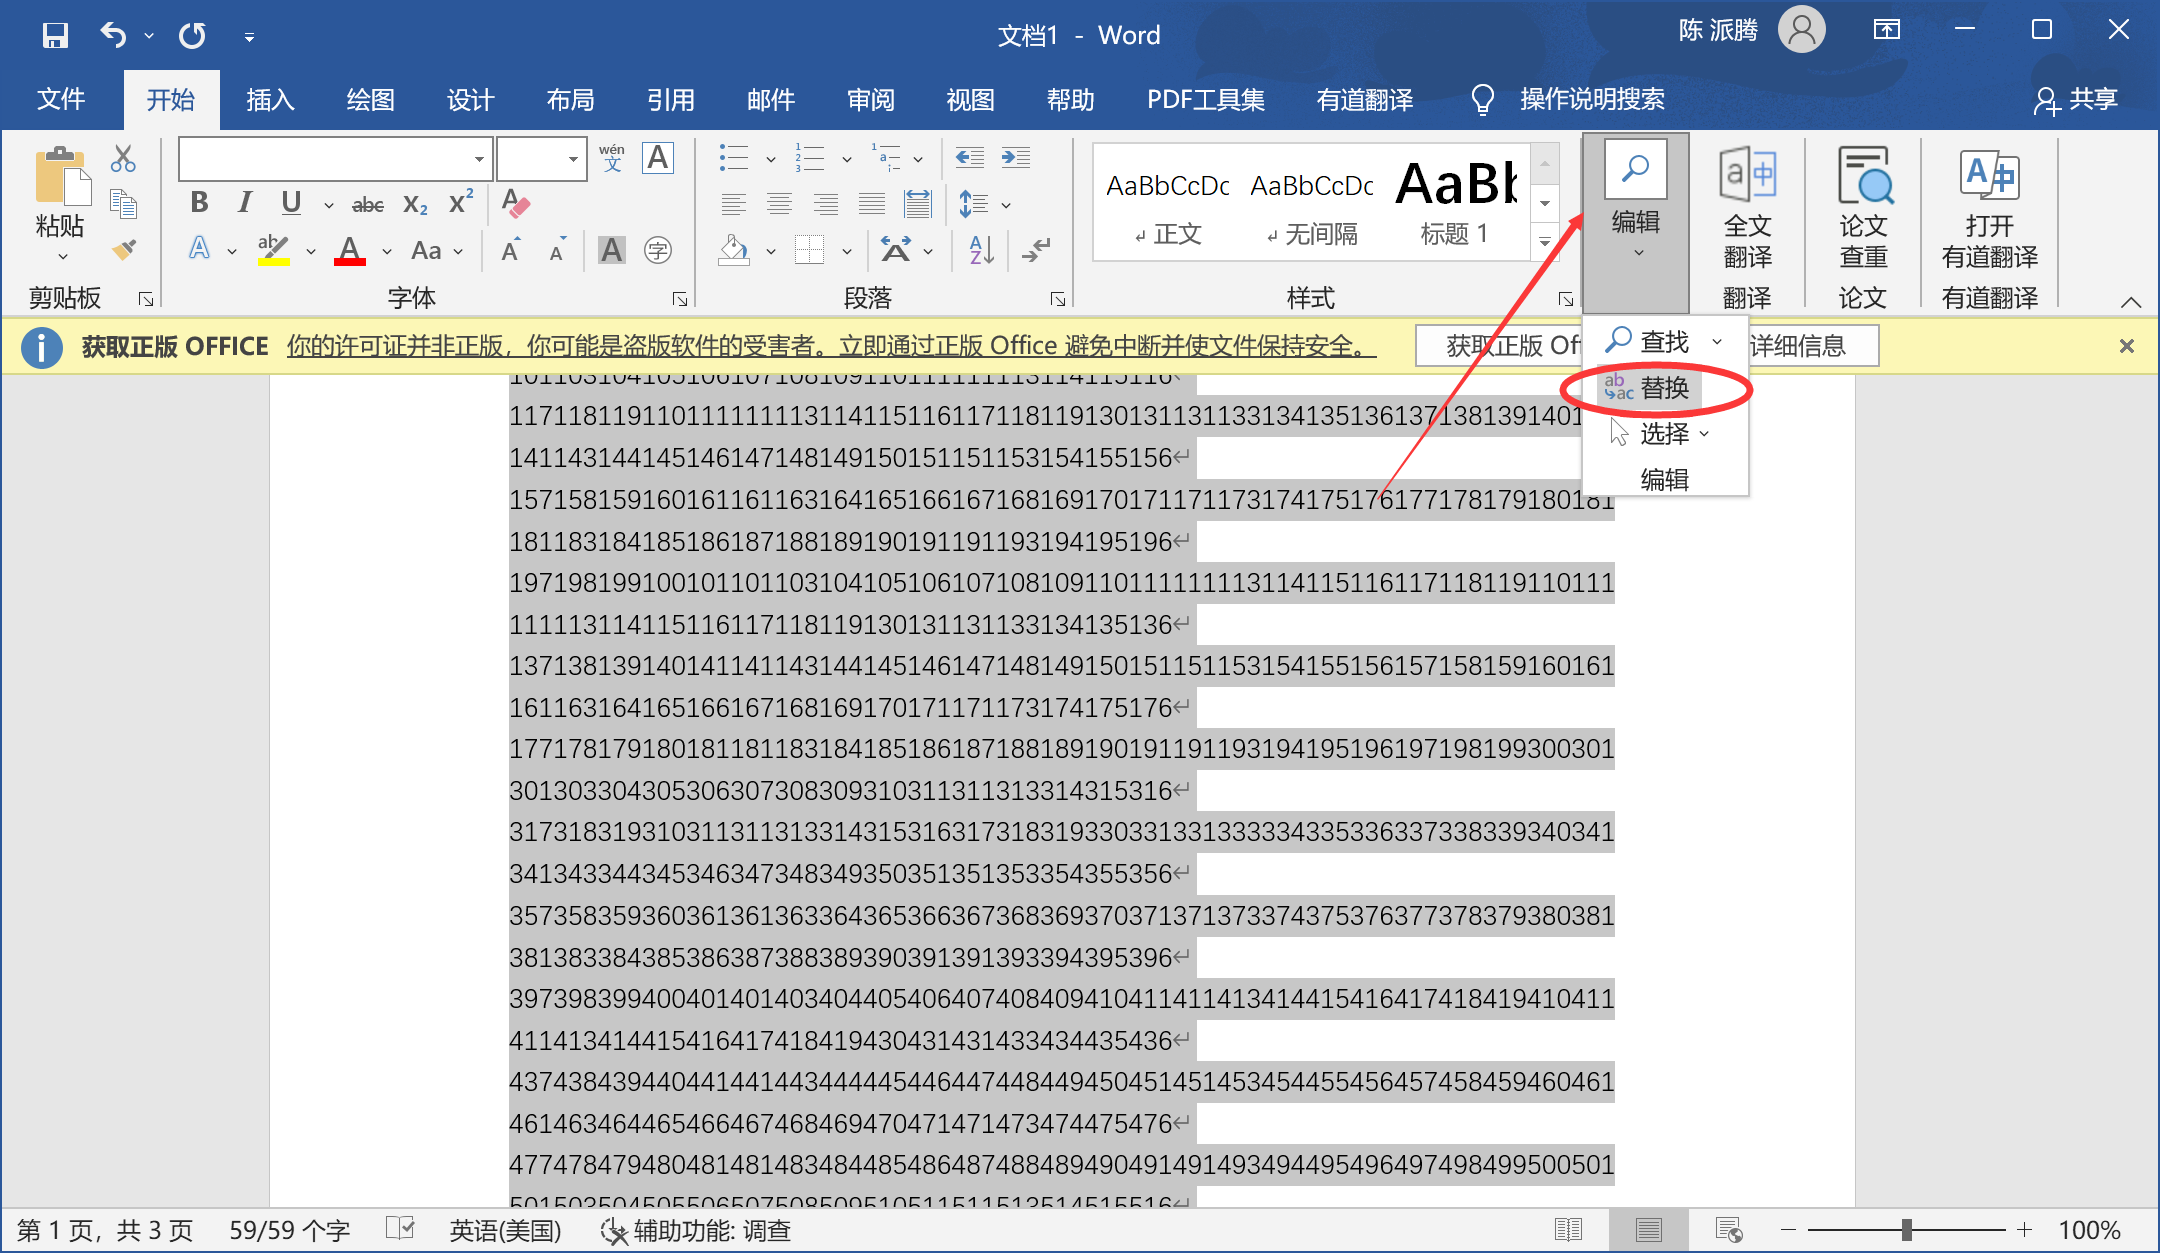The height and width of the screenshot is (1253, 2160).
Task: Launch the paper duplicate check tool
Action: pyautogui.click(x=1863, y=208)
